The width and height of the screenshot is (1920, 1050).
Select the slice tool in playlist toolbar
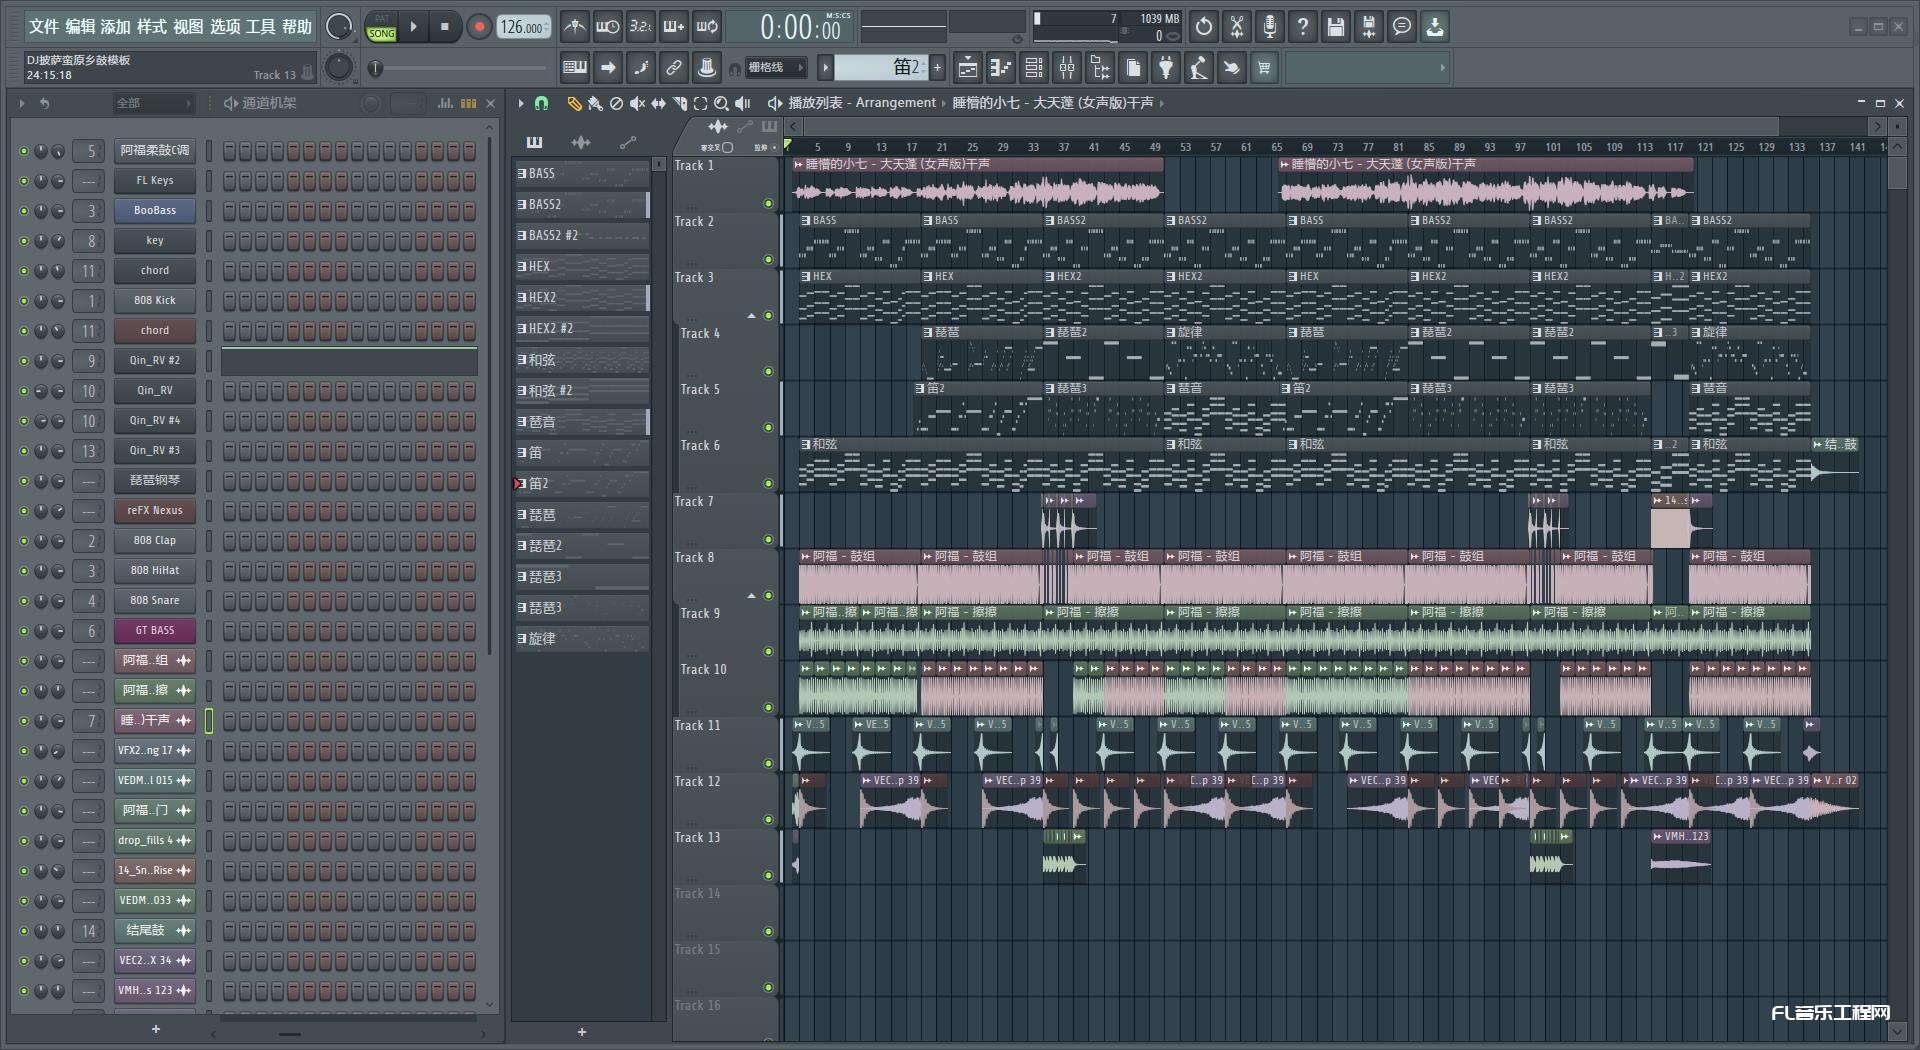(x=680, y=103)
